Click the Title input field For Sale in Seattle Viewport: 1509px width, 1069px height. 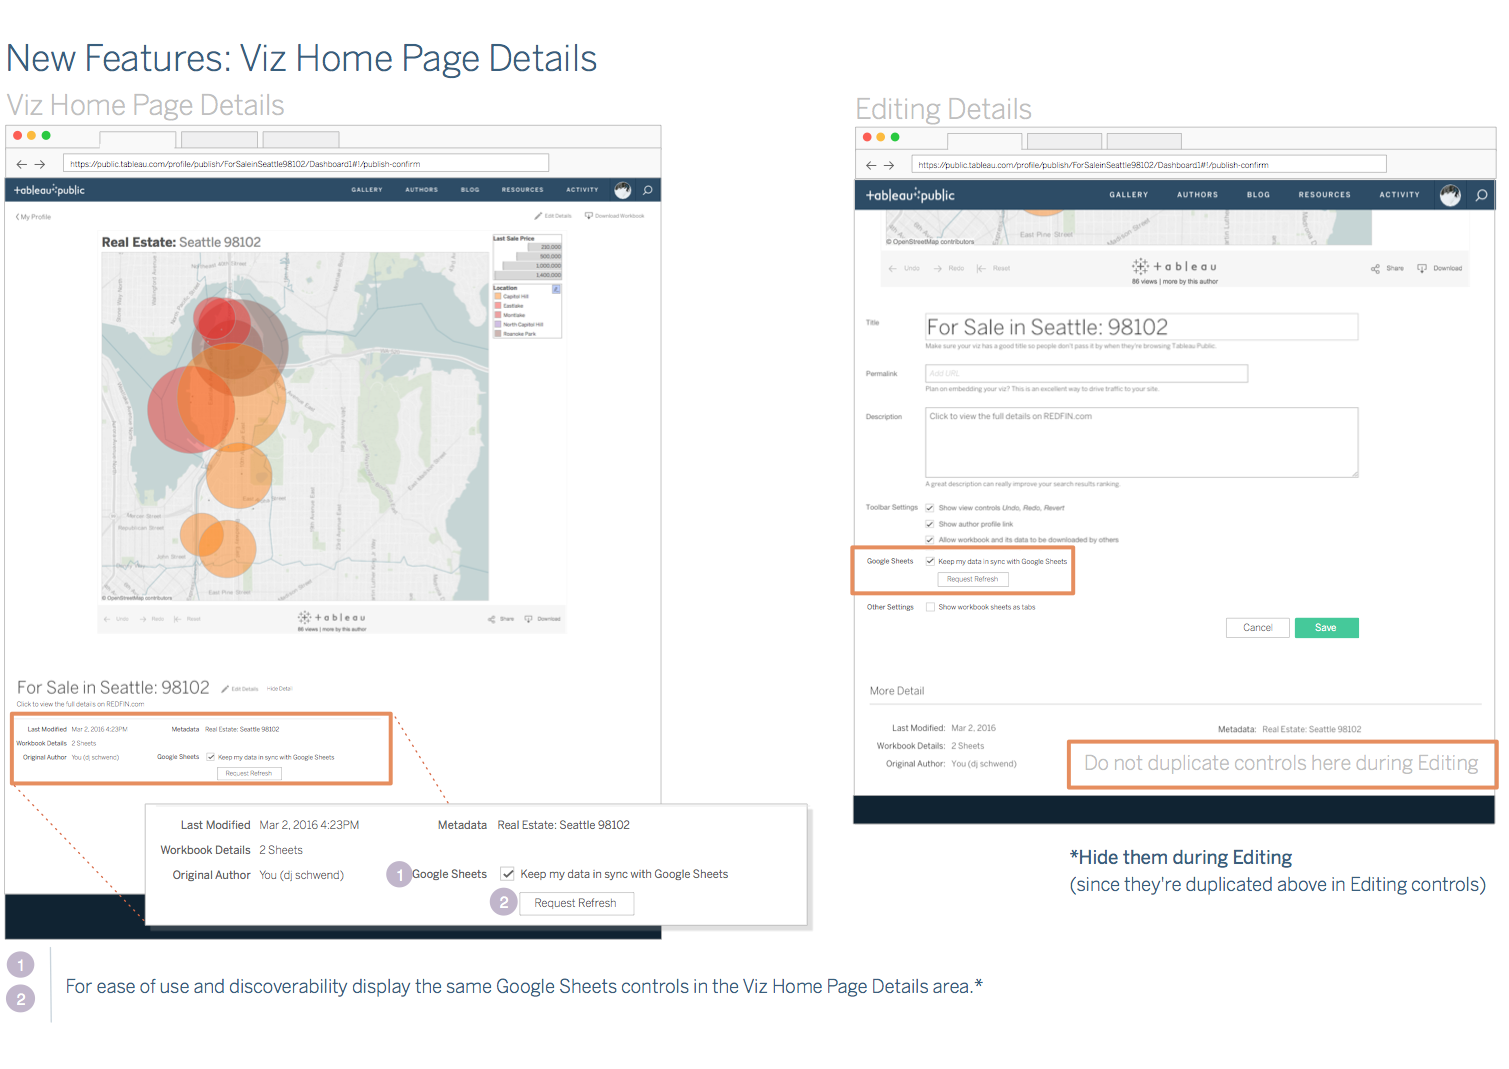click(1141, 327)
